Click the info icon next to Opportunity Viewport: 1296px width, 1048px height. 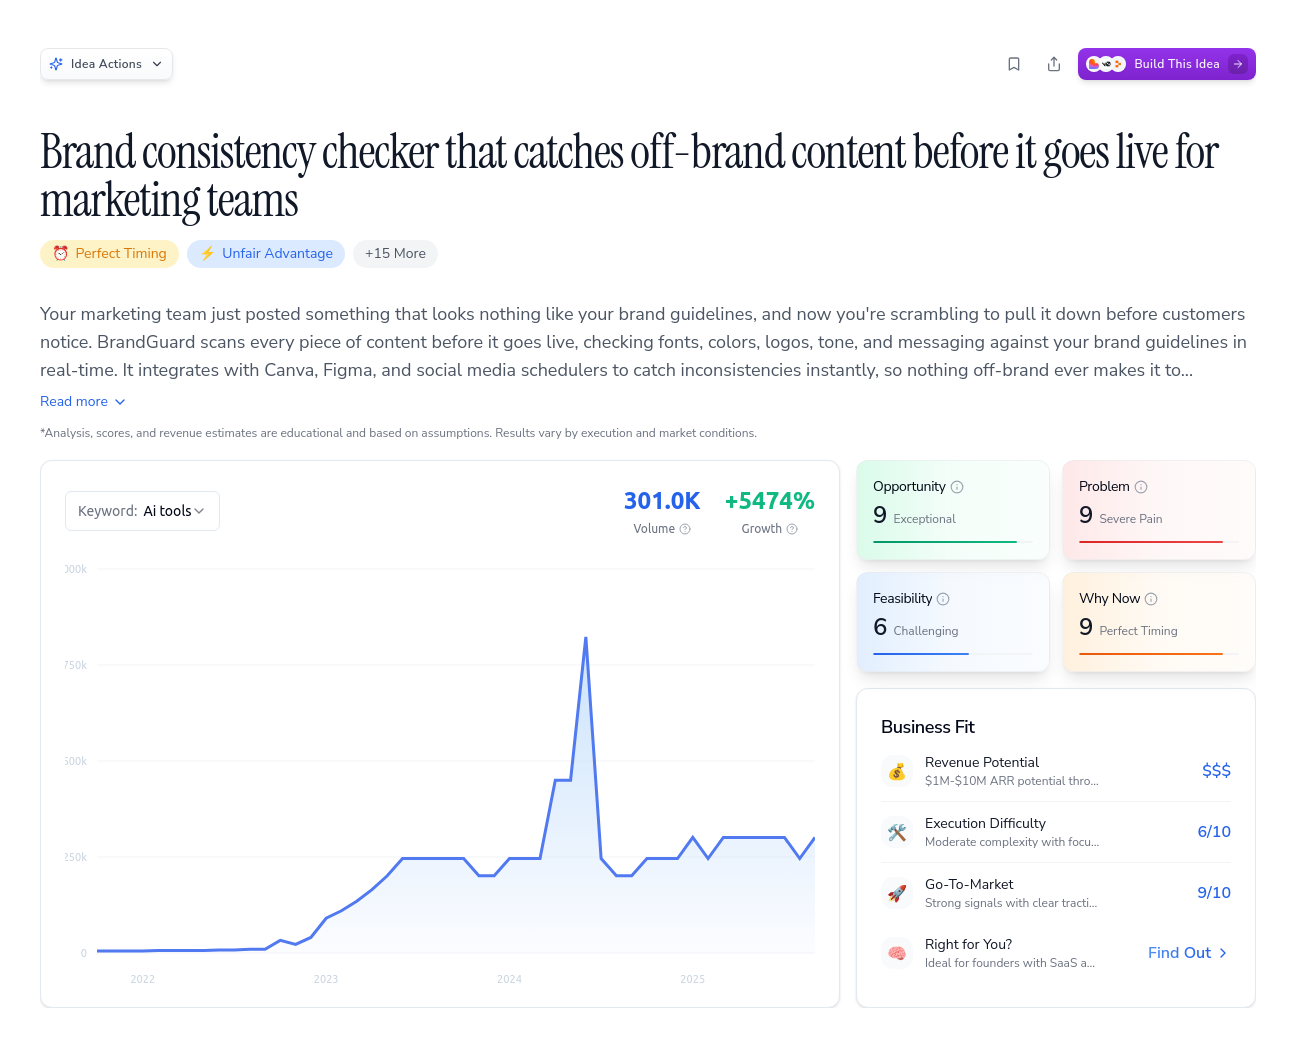pyautogui.click(x=957, y=486)
